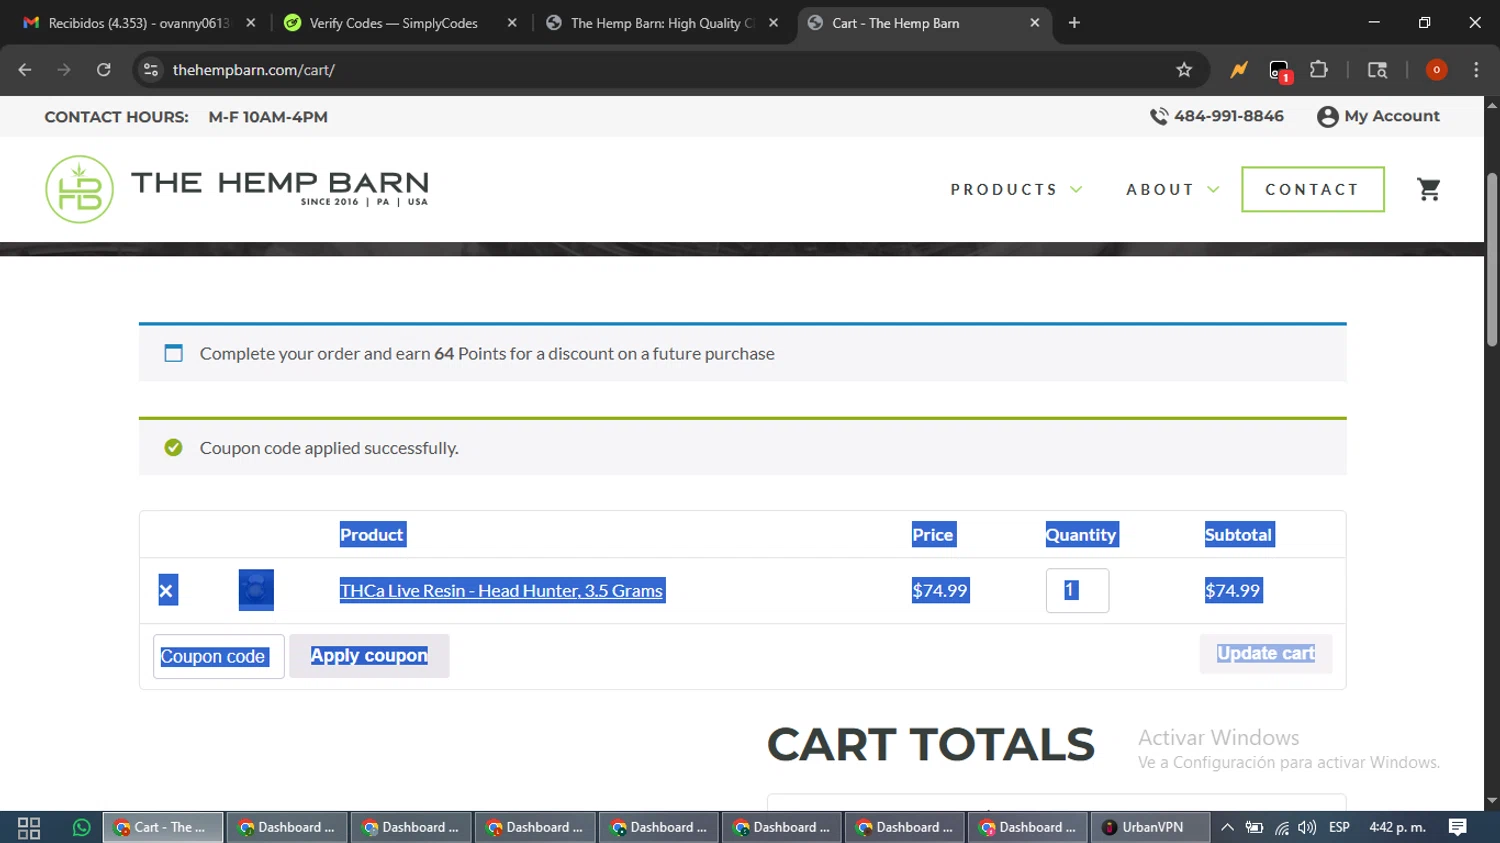
Task: Open Windows Task View
Action: click(29, 828)
